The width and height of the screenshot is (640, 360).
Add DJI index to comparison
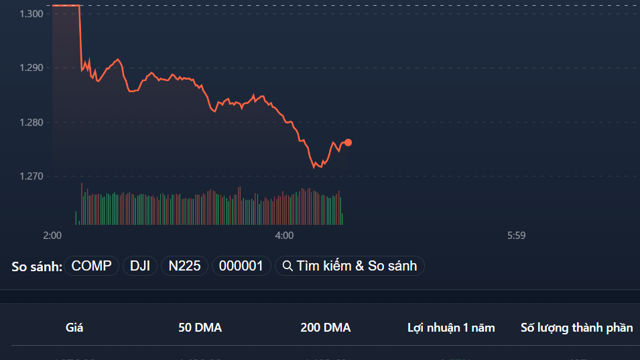coord(140,266)
